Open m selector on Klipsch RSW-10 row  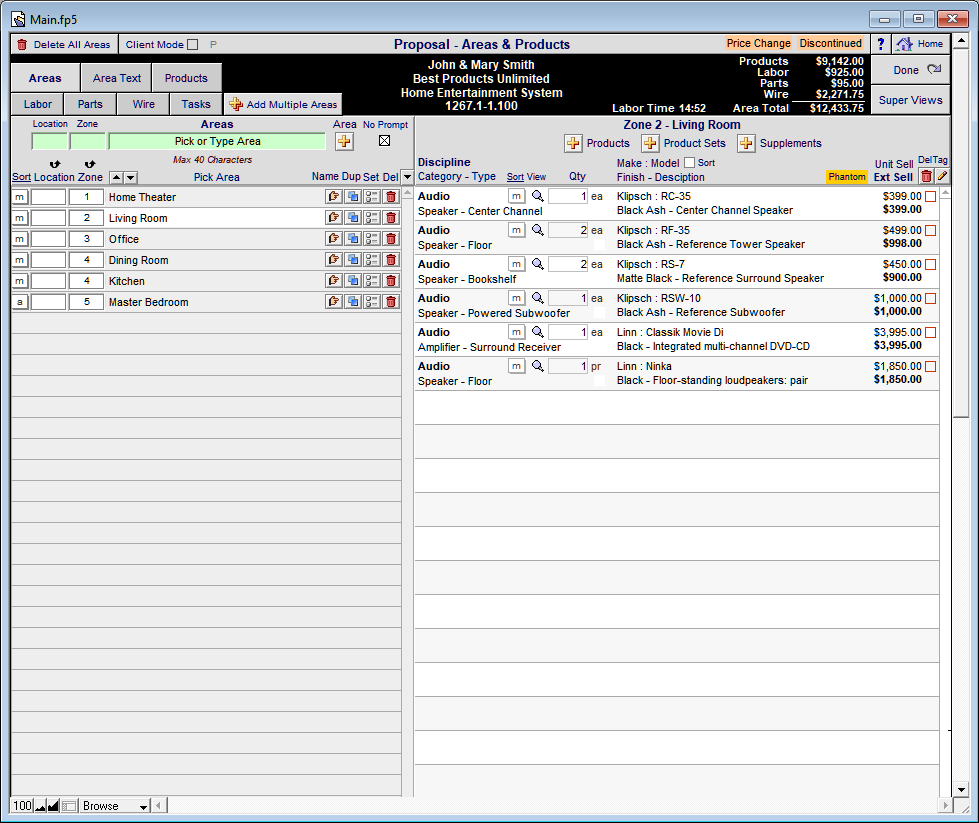point(516,298)
